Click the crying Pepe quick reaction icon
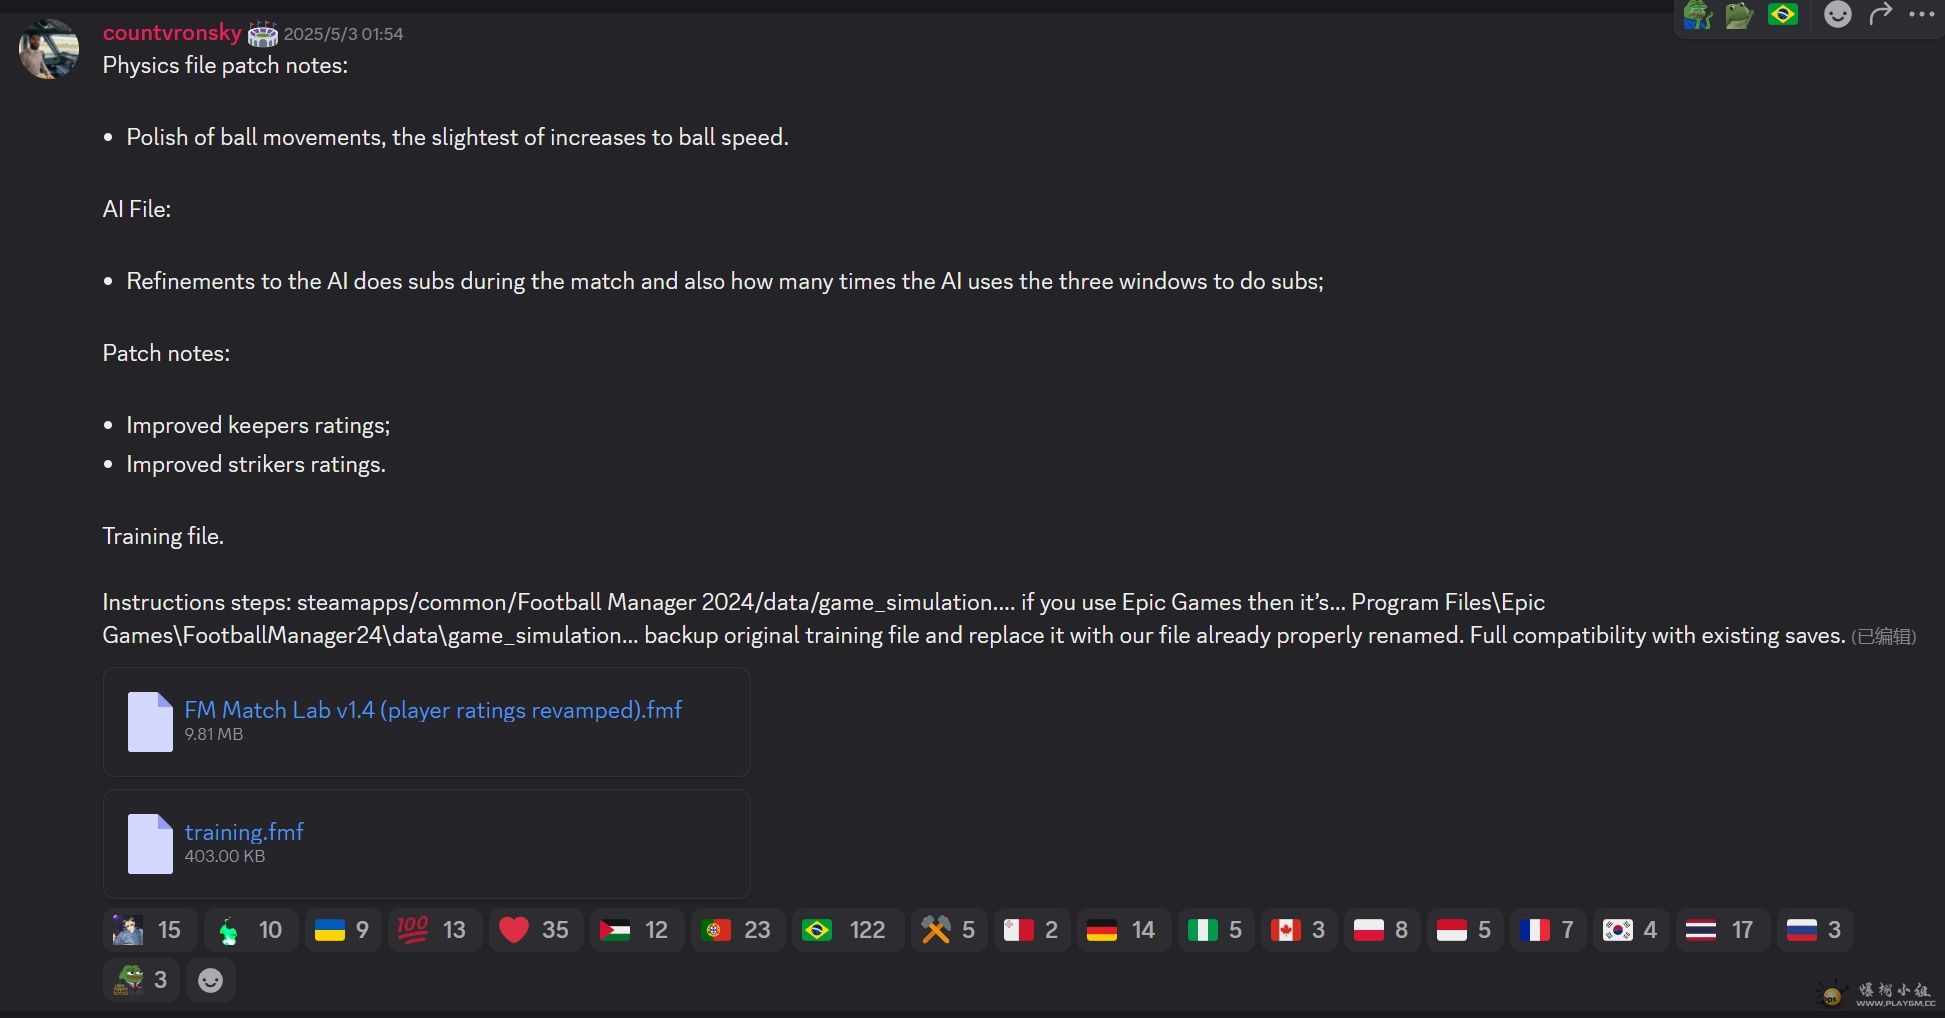1945x1018 pixels. click(1697, 14)
